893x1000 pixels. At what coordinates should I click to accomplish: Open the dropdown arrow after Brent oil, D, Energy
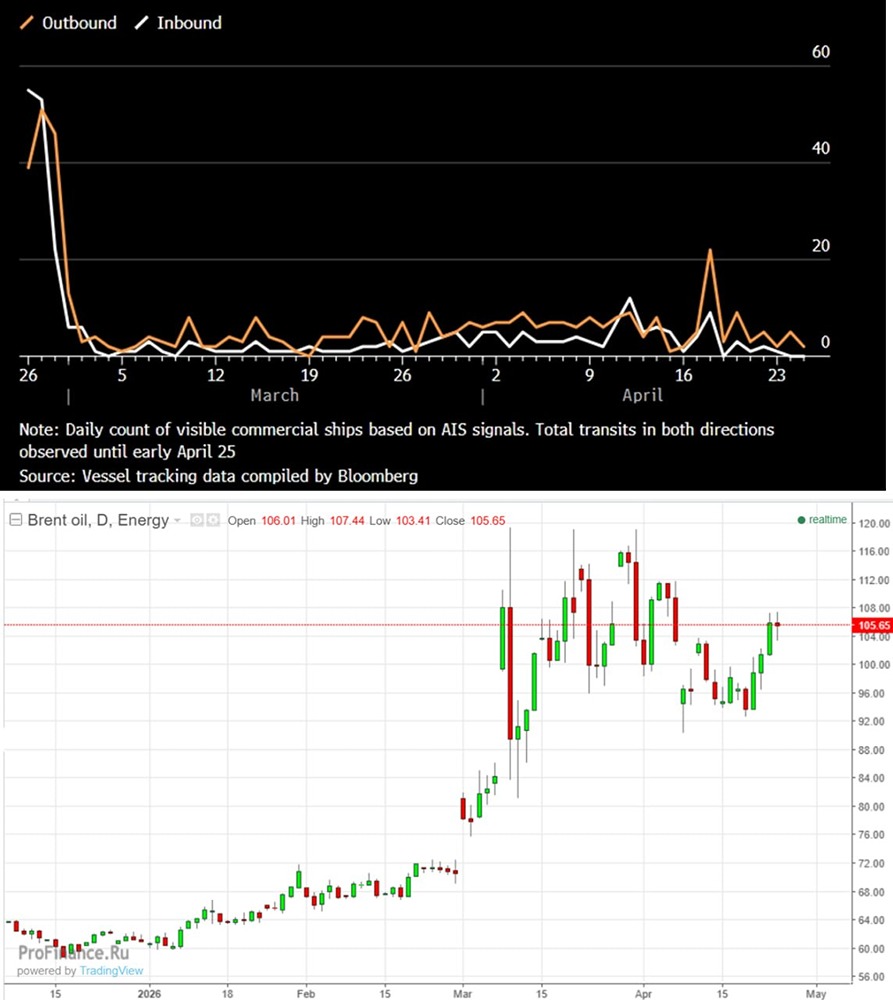click(177, 520)
